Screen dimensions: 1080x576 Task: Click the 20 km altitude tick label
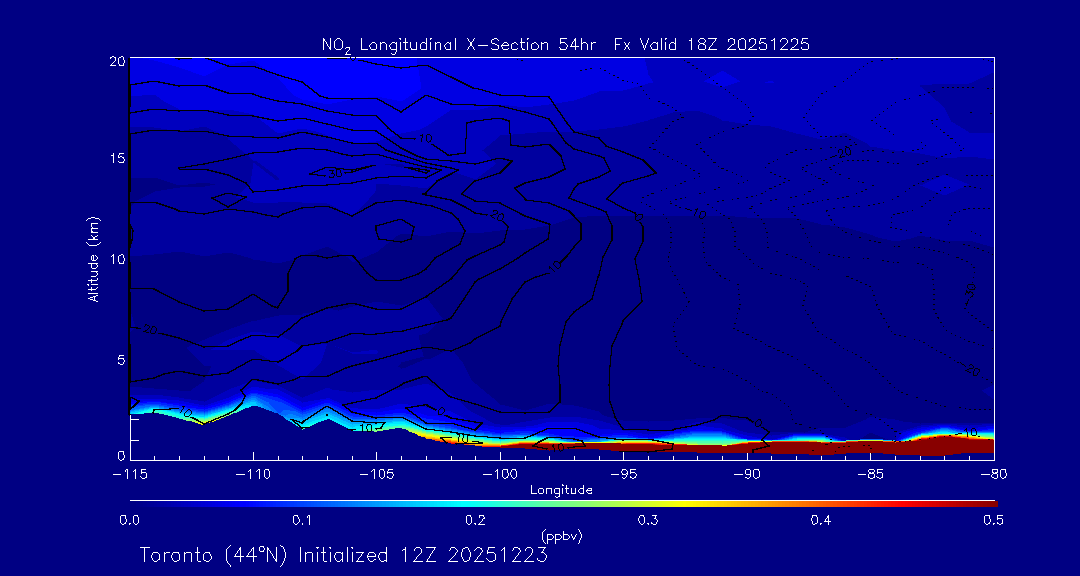click(115, 61)
